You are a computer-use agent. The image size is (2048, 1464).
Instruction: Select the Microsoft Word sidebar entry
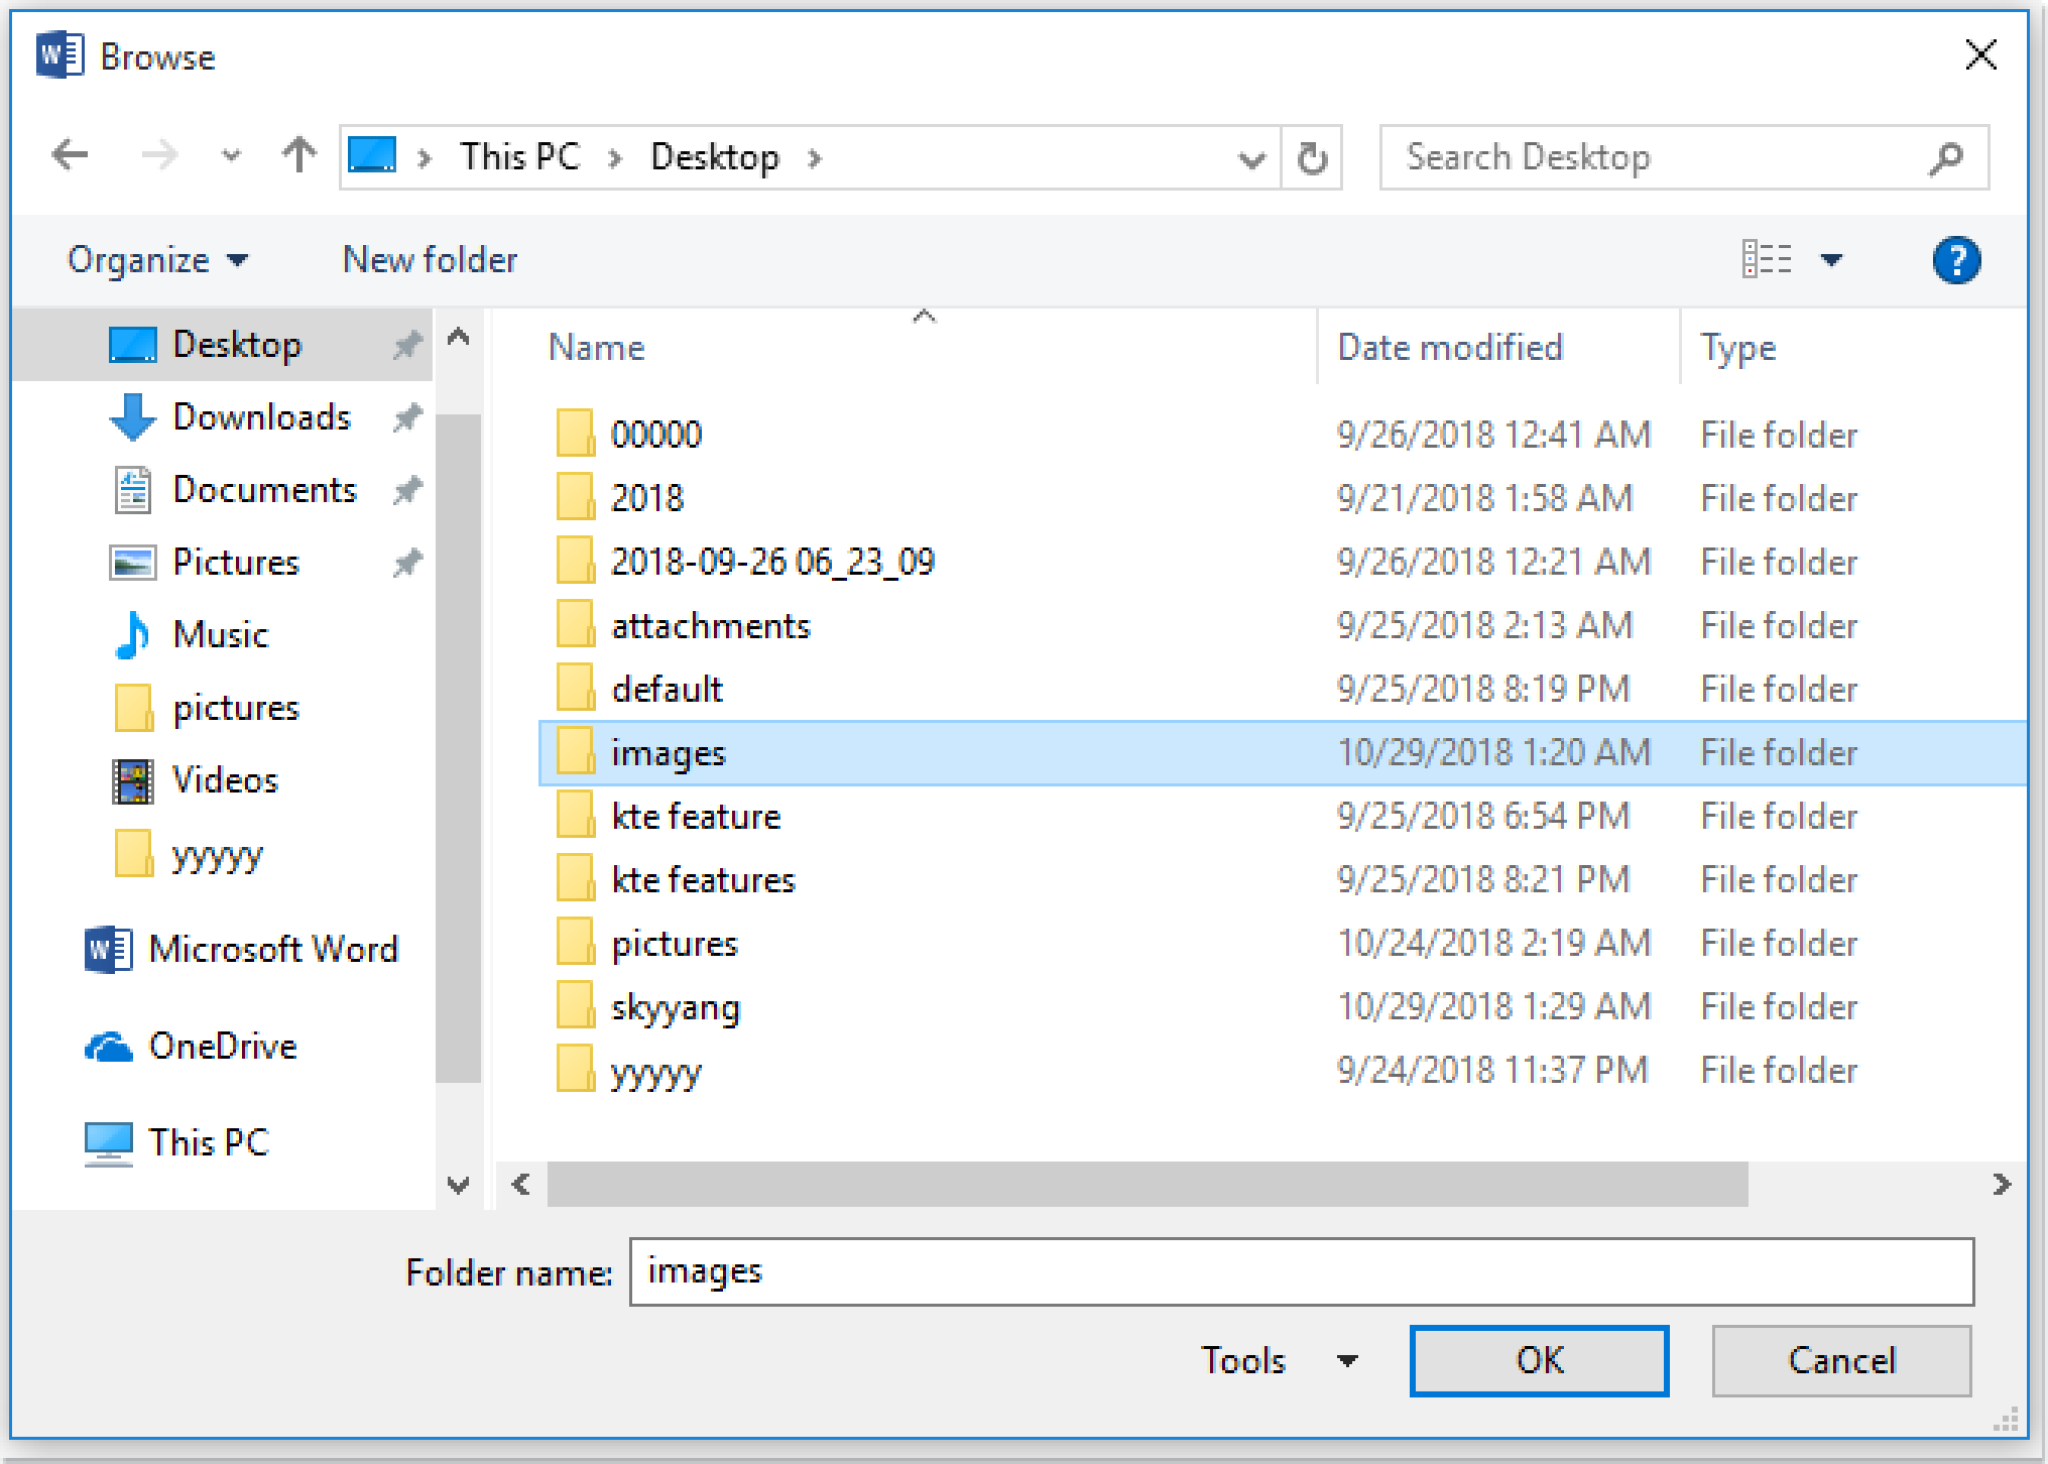[x=274, y=948]
